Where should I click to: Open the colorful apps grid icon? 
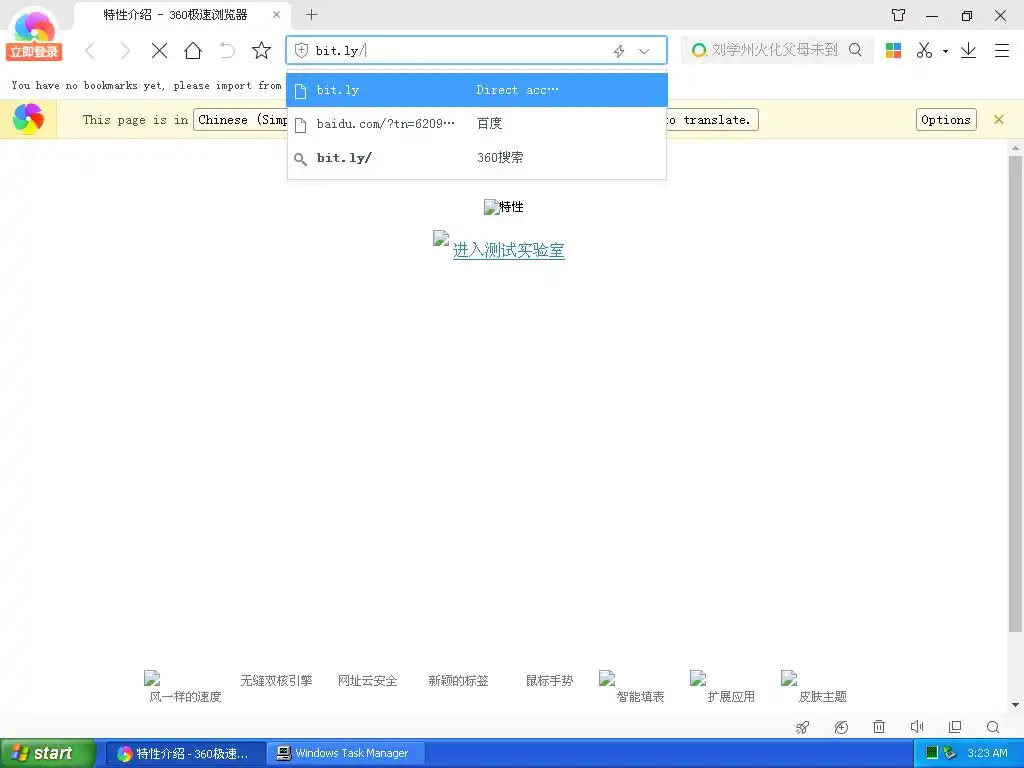click(893, 50)
